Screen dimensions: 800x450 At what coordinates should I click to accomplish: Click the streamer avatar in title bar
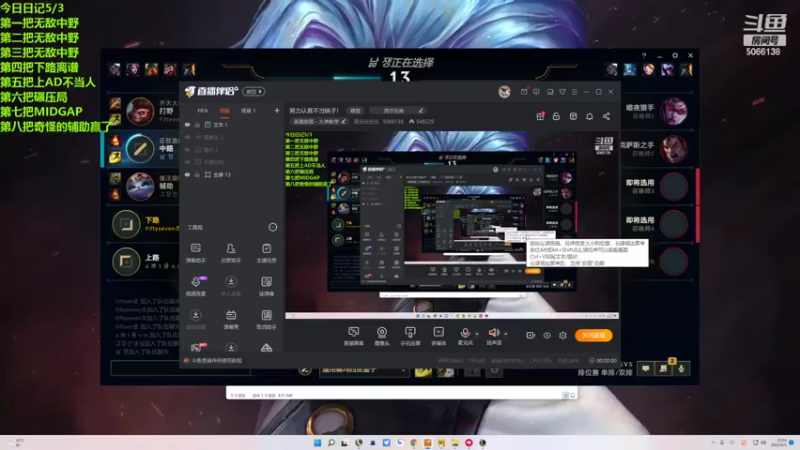[x=504, y=92]
